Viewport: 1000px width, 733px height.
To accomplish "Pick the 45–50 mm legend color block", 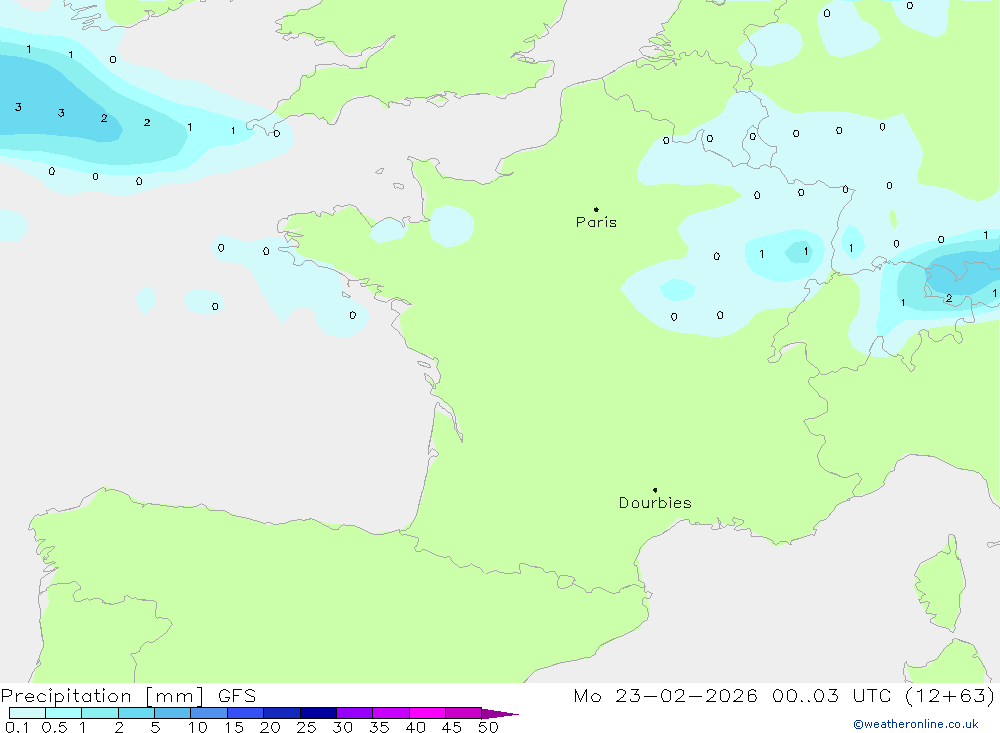I will click(x=464, y=713).
